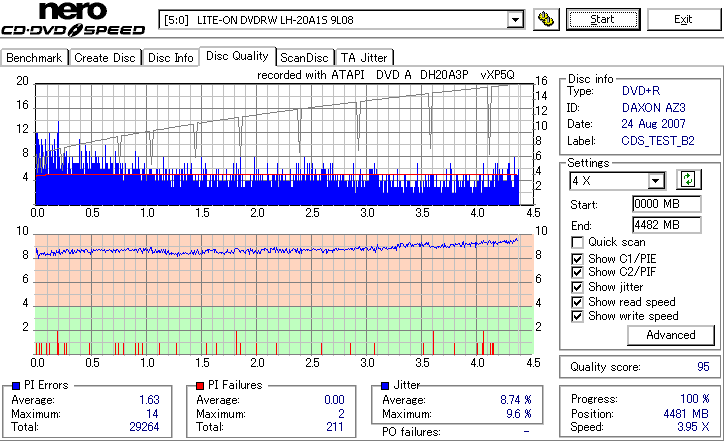
Task: Click PI Failures average value 0.00
Action: (334, 399)
